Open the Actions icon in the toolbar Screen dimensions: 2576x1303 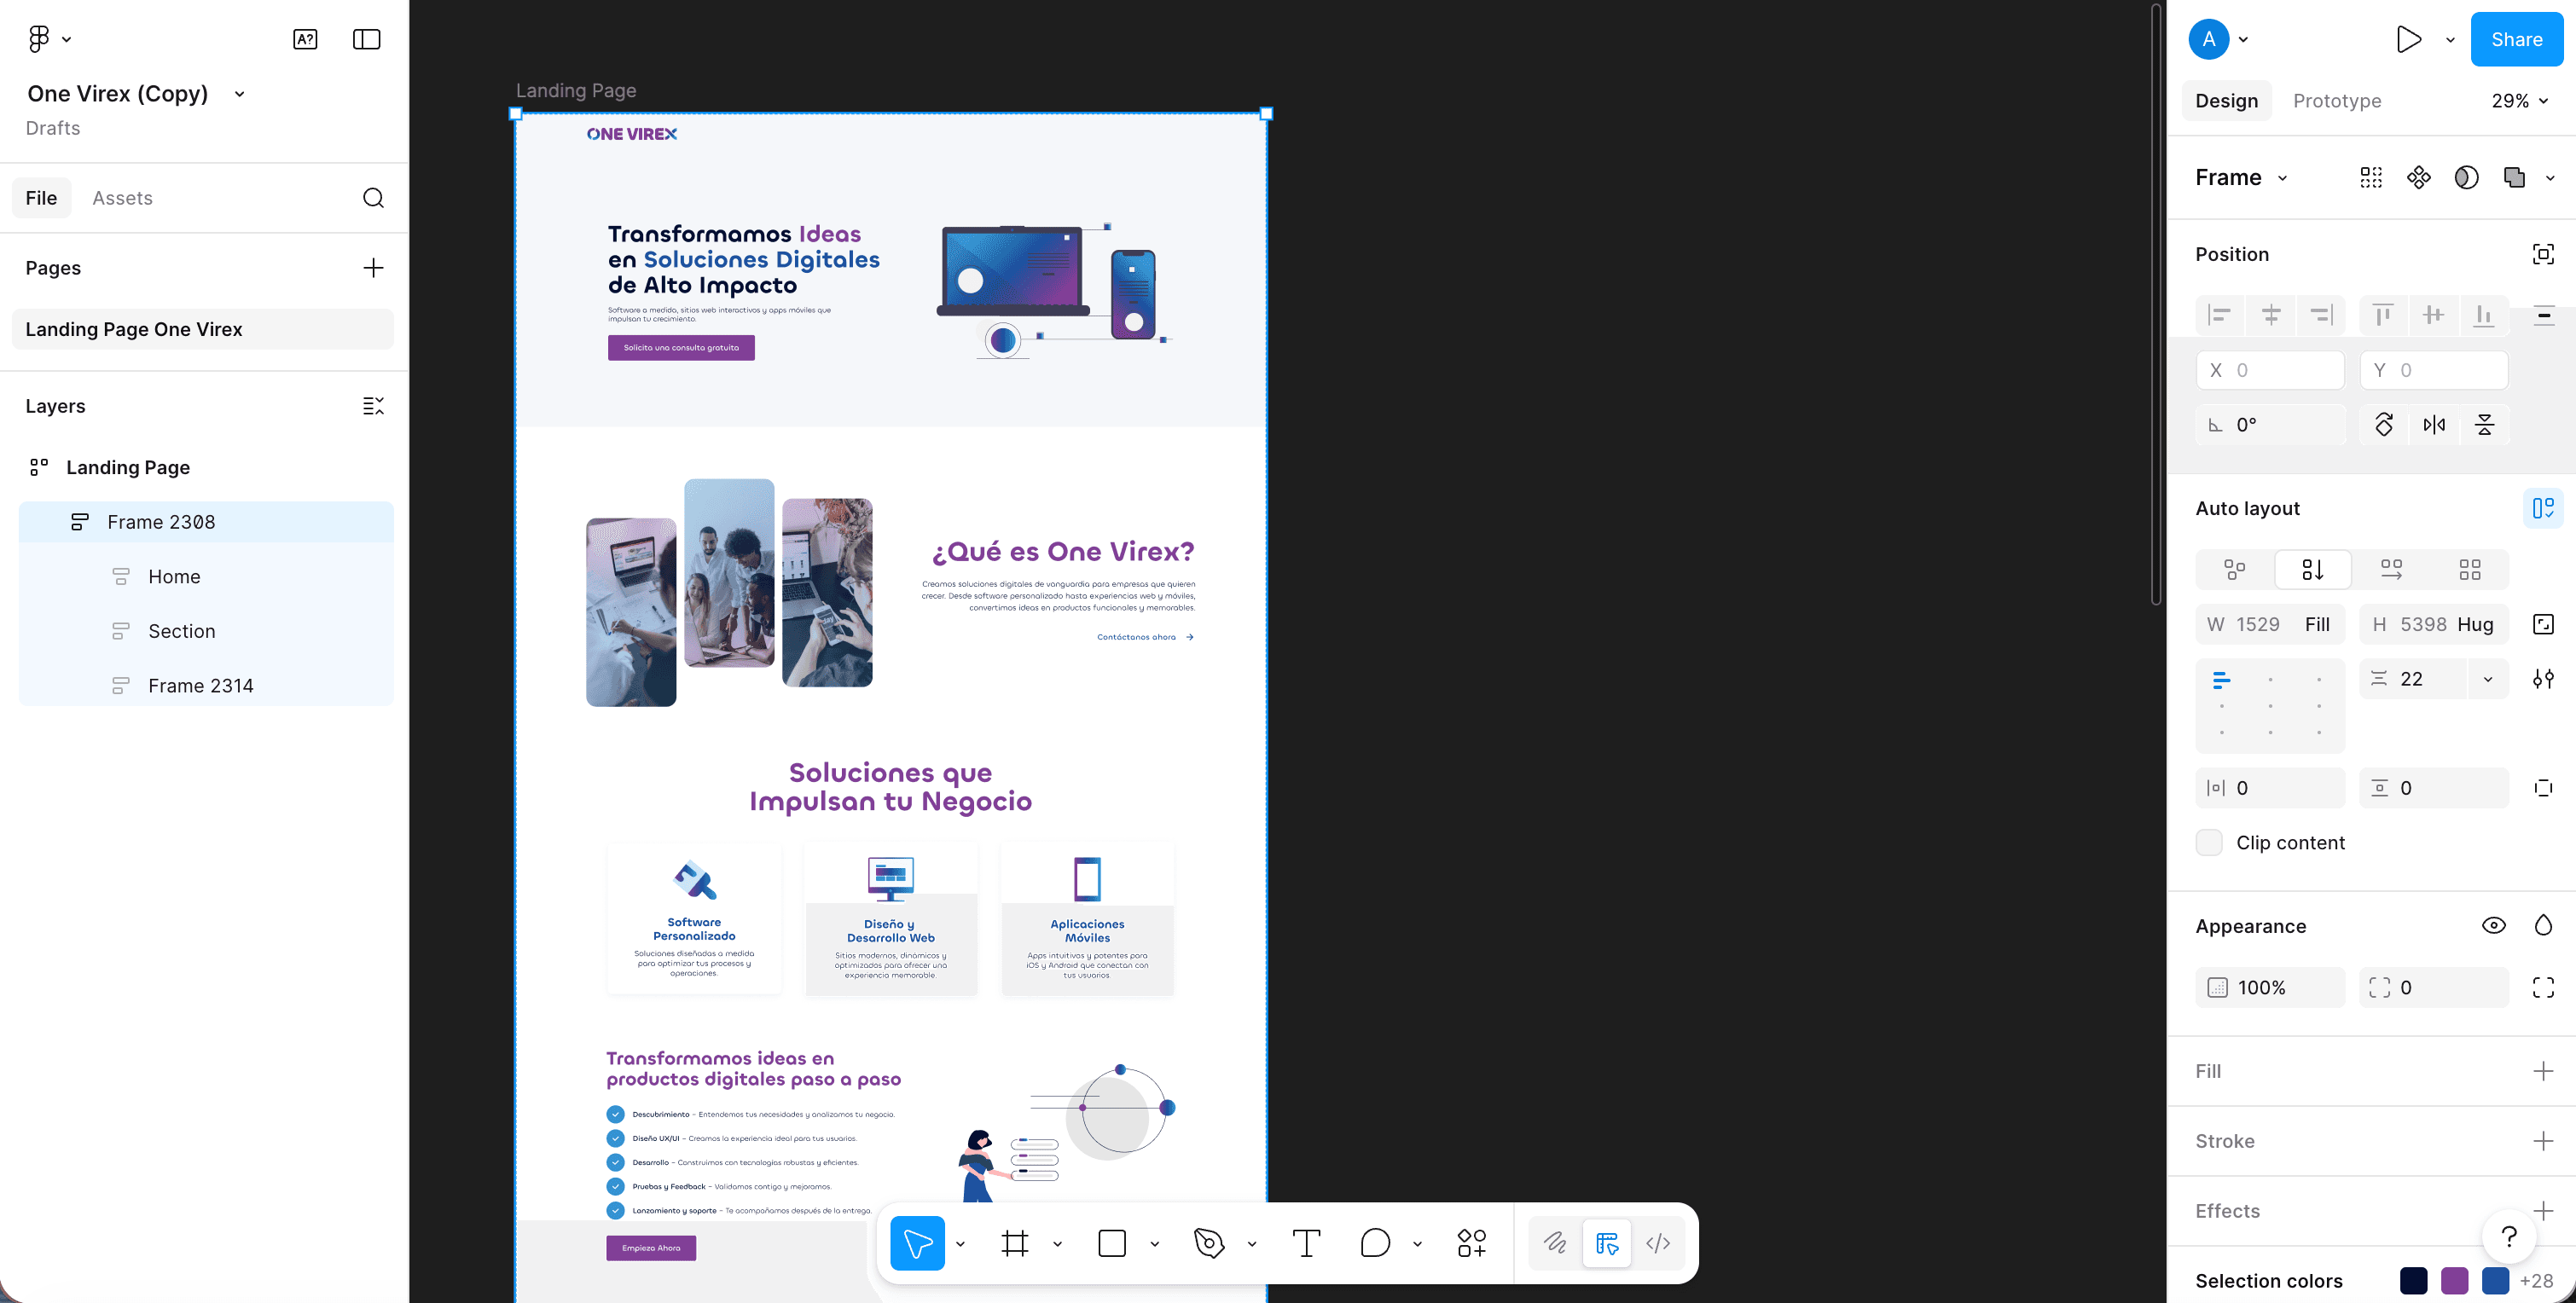[1470, 1243]
